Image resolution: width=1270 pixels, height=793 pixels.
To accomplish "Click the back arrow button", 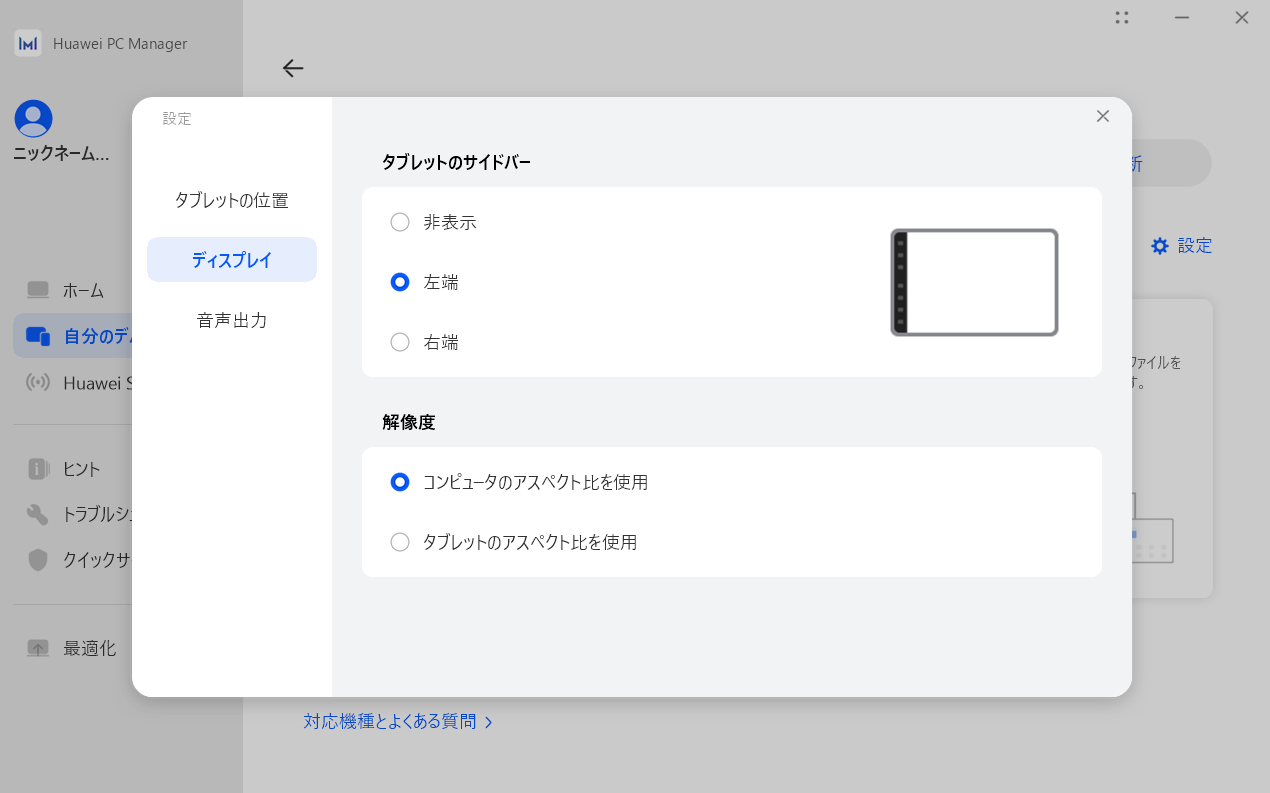I will click(292, 68).
